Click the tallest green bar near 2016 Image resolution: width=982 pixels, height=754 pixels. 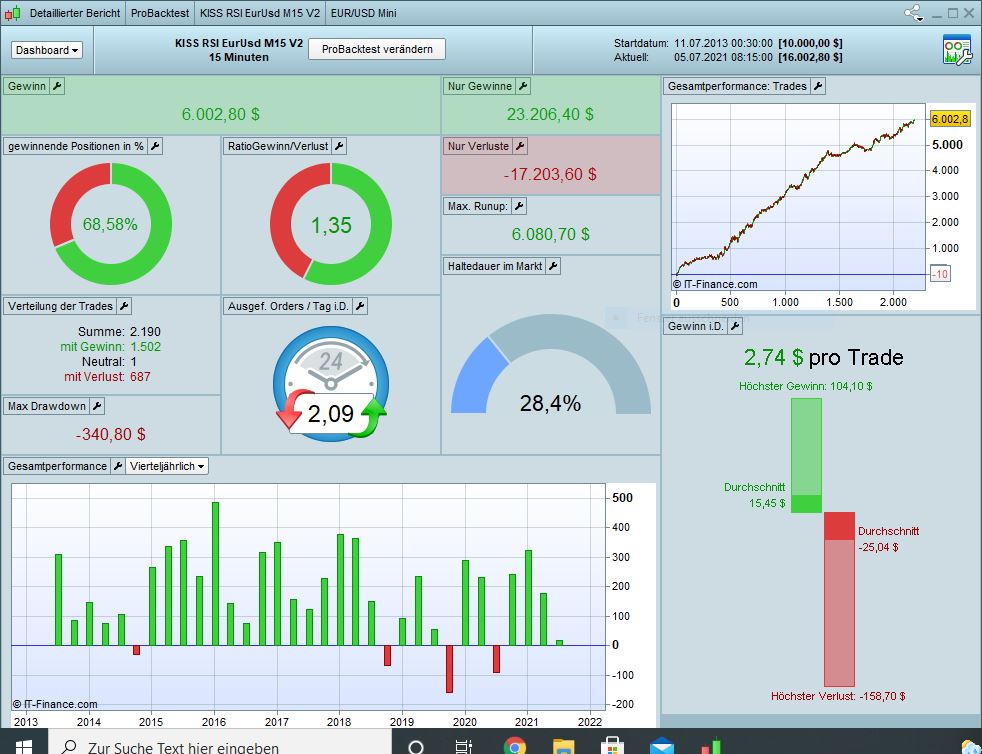point(215,574)
